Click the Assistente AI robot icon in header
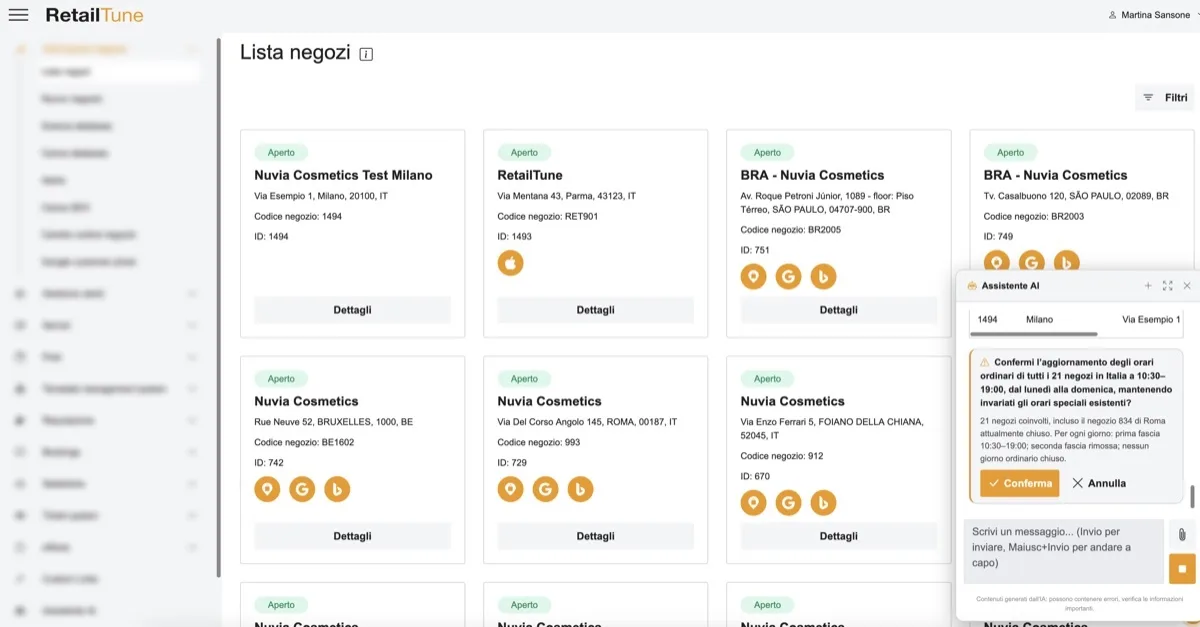1200x627 pixels. click(x=971, y=286)
